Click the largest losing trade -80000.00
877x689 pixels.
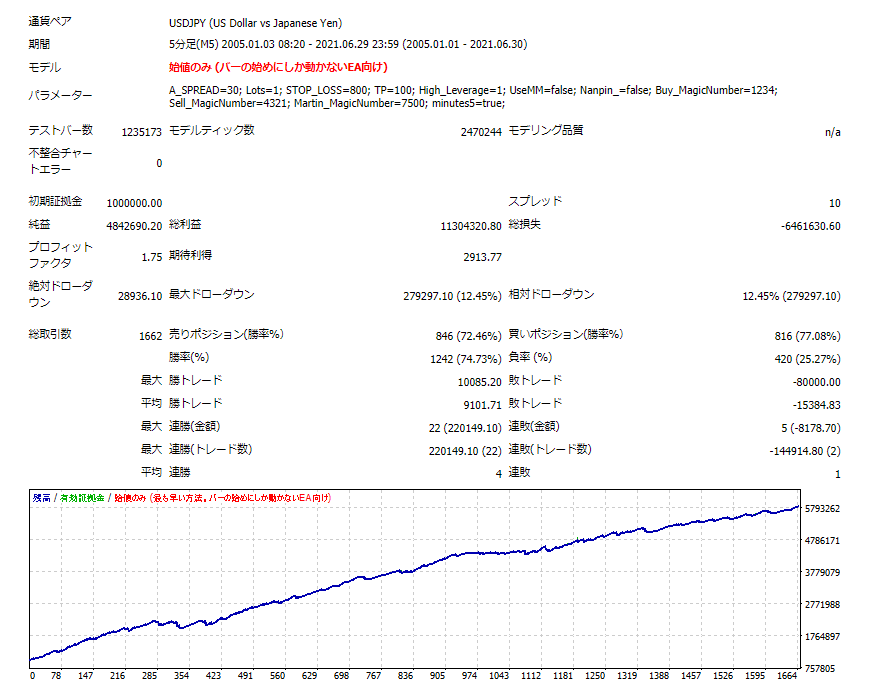click(817, 382)
